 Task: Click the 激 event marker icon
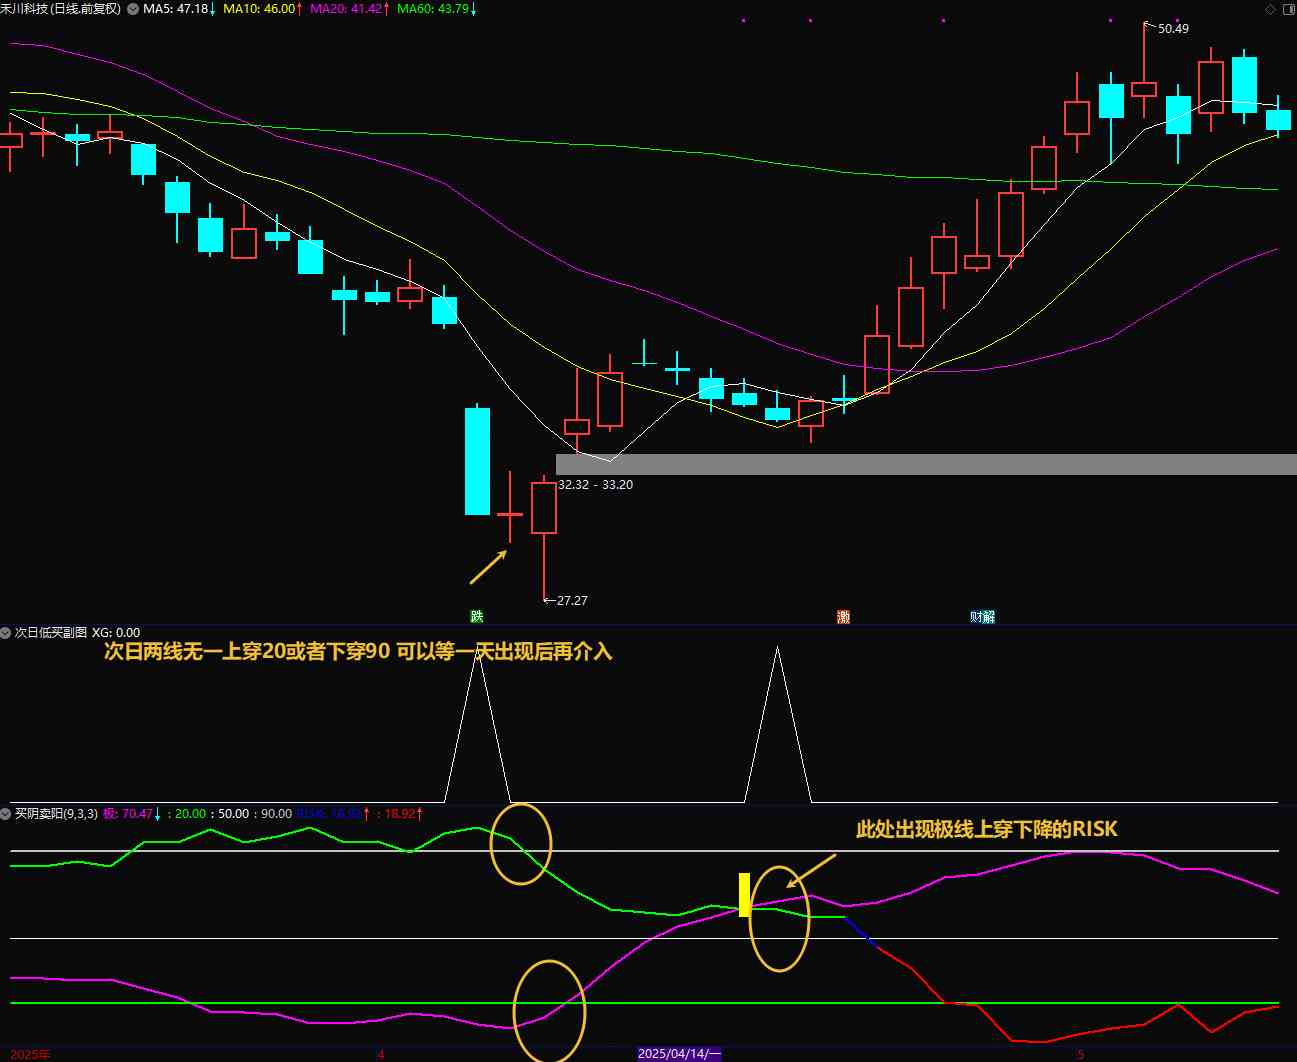point(843,617)
